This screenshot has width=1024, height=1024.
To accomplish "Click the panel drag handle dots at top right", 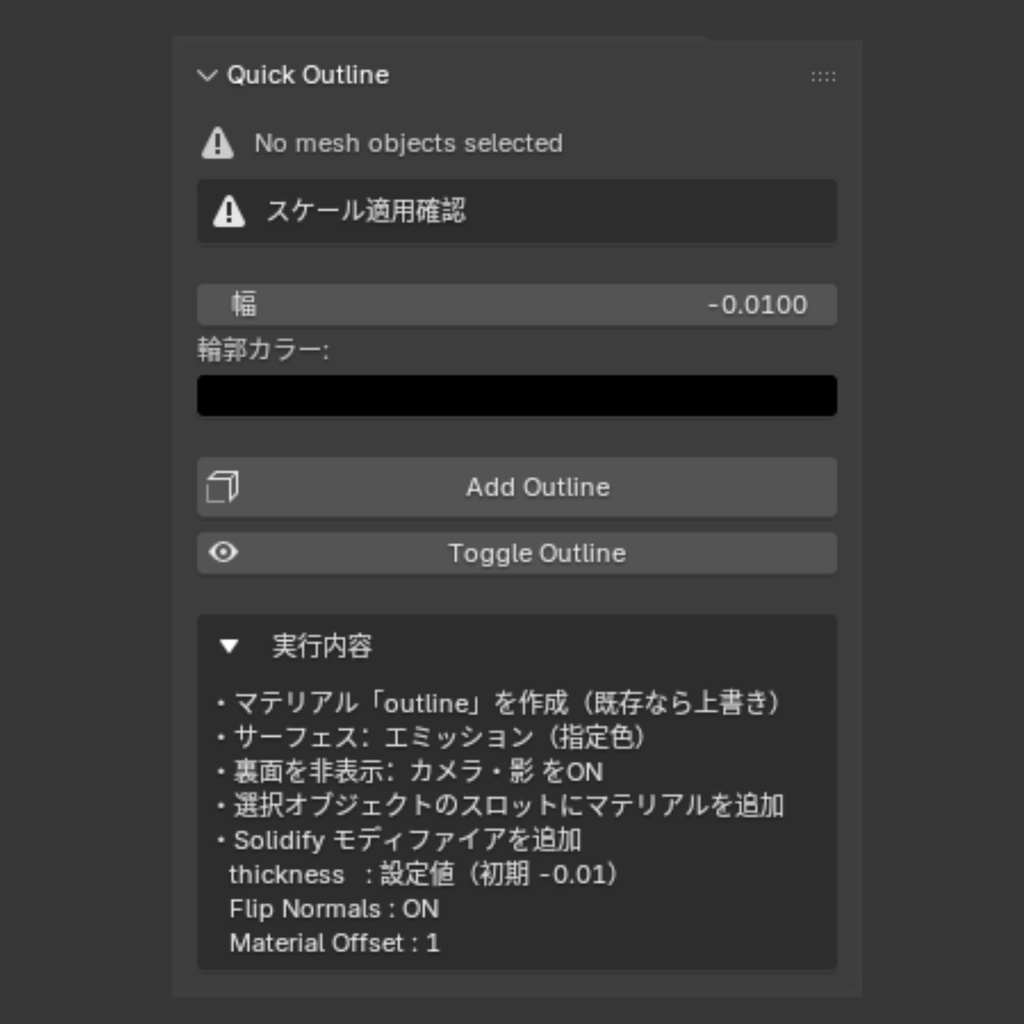I will [822, 76].
